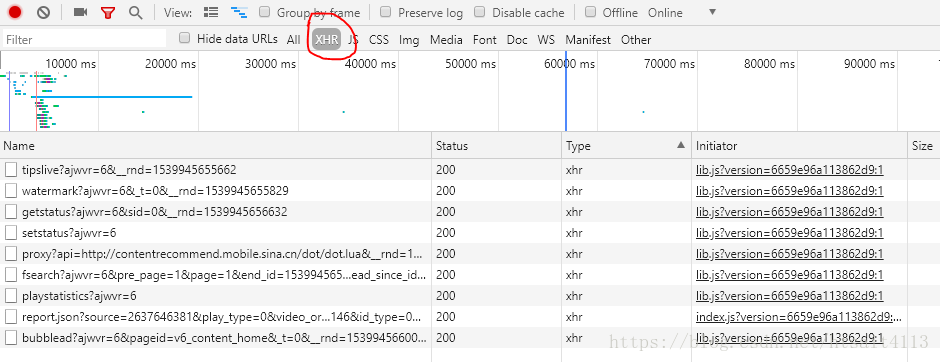Click the long blue bar in overview
This screenshot has height=362, width=940.
(112, 96)
